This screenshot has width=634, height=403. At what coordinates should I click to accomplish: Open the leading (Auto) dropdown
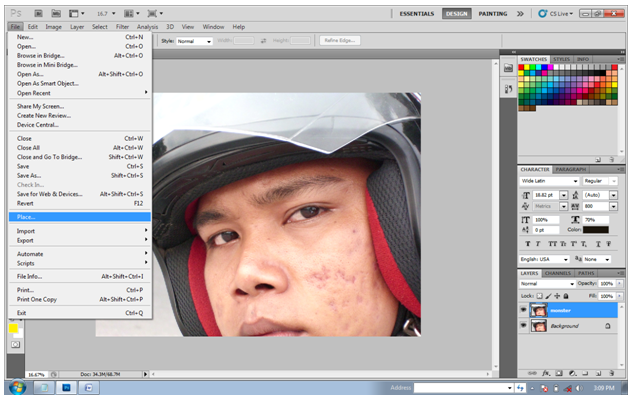613,195
